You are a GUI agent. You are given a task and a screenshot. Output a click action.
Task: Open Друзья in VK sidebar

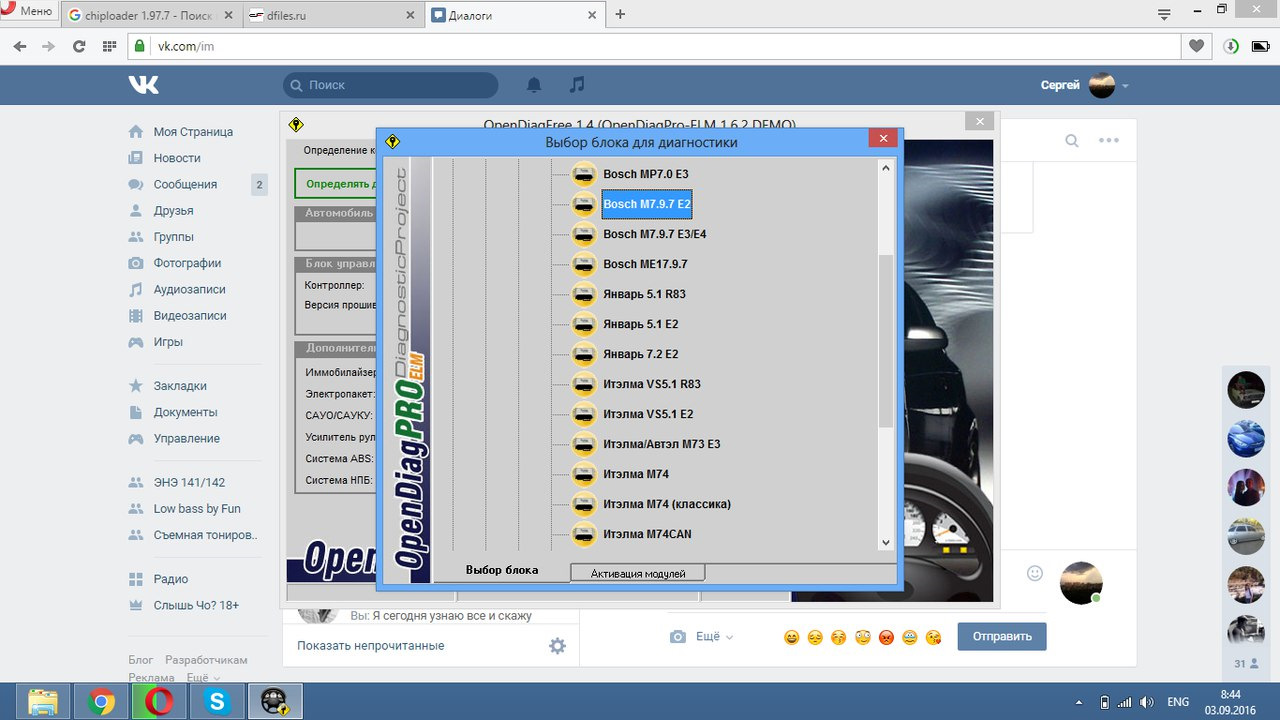173,211
